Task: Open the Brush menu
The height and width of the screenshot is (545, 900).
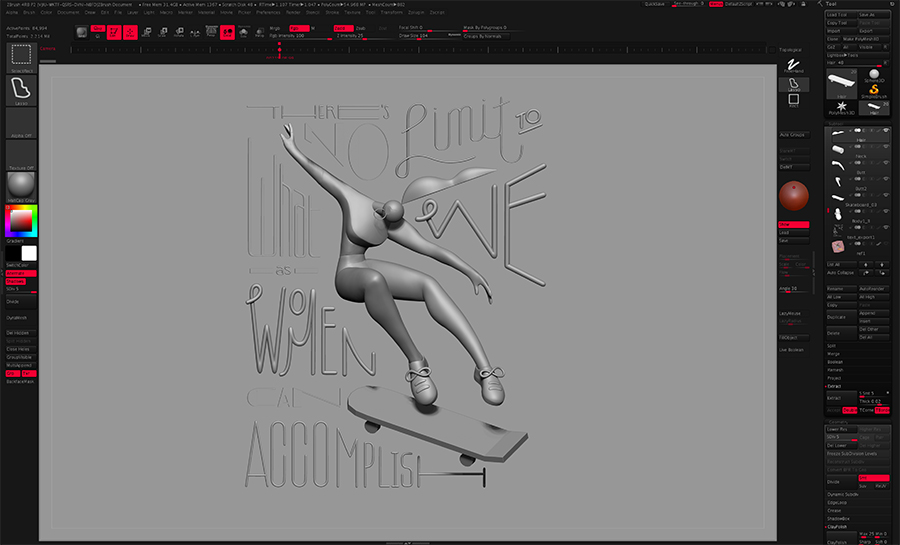Action: click(x=29, y=12)
